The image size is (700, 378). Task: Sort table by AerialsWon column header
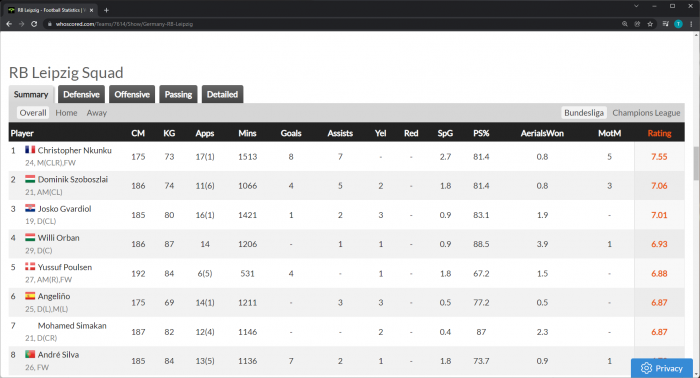pos(542,133)
